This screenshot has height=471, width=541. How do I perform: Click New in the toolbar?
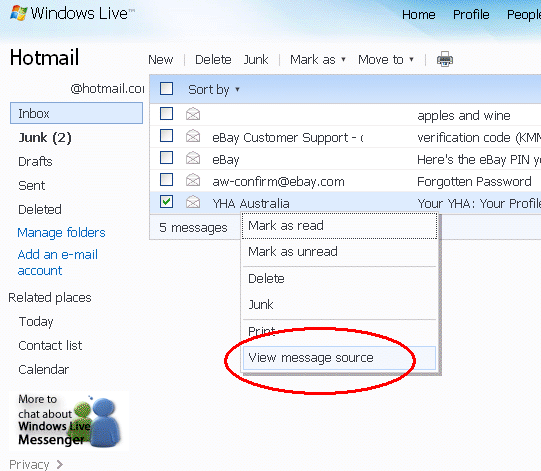click(x=160, y=60)
